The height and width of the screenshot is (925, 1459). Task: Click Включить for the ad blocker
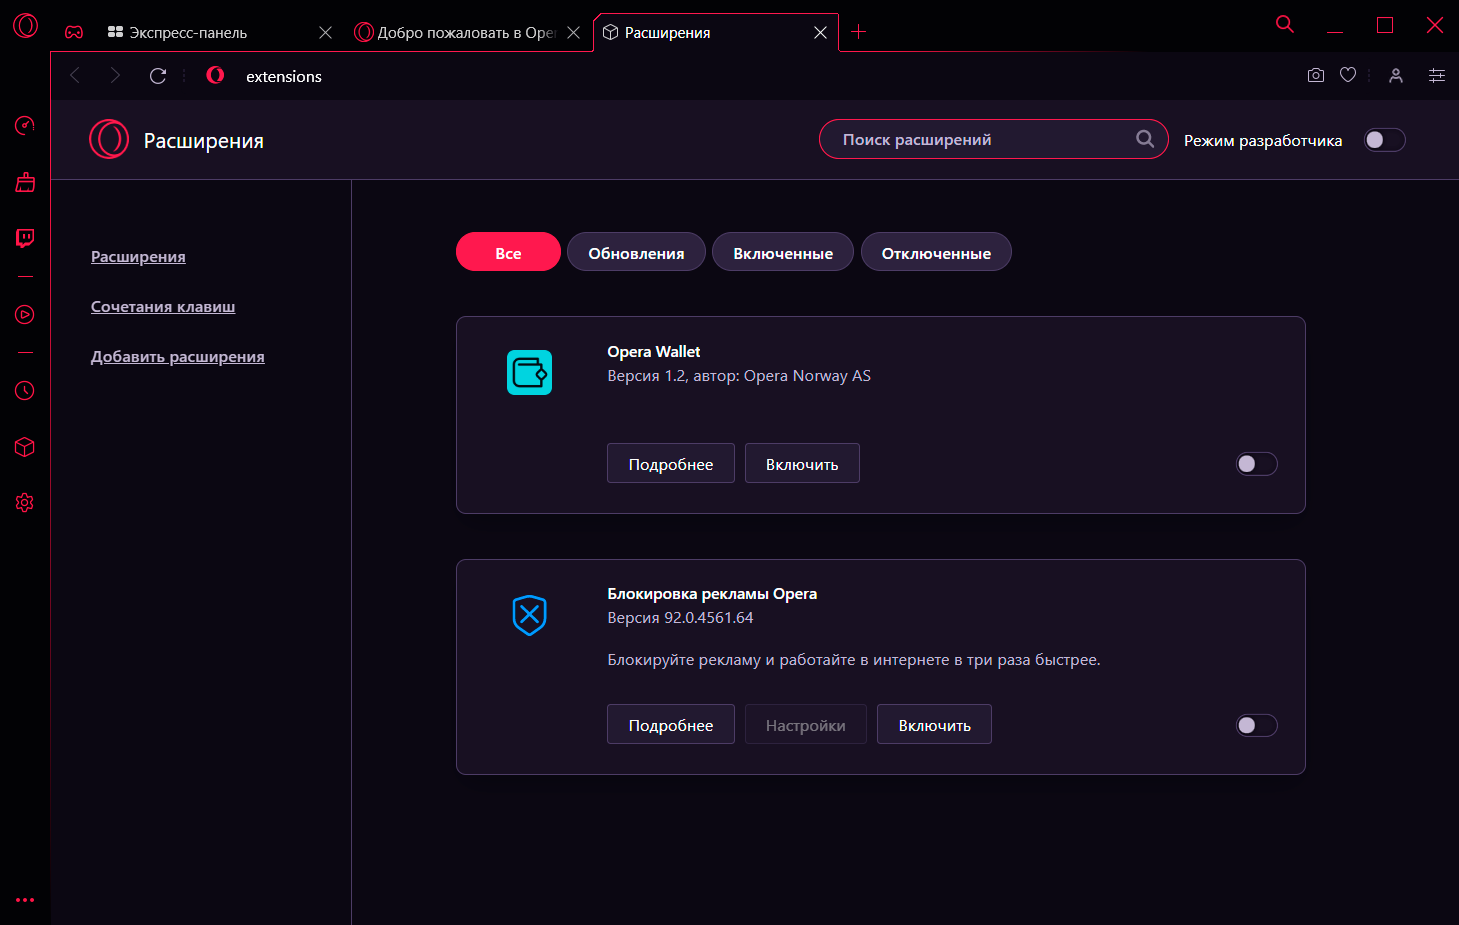tap(935, 725)
